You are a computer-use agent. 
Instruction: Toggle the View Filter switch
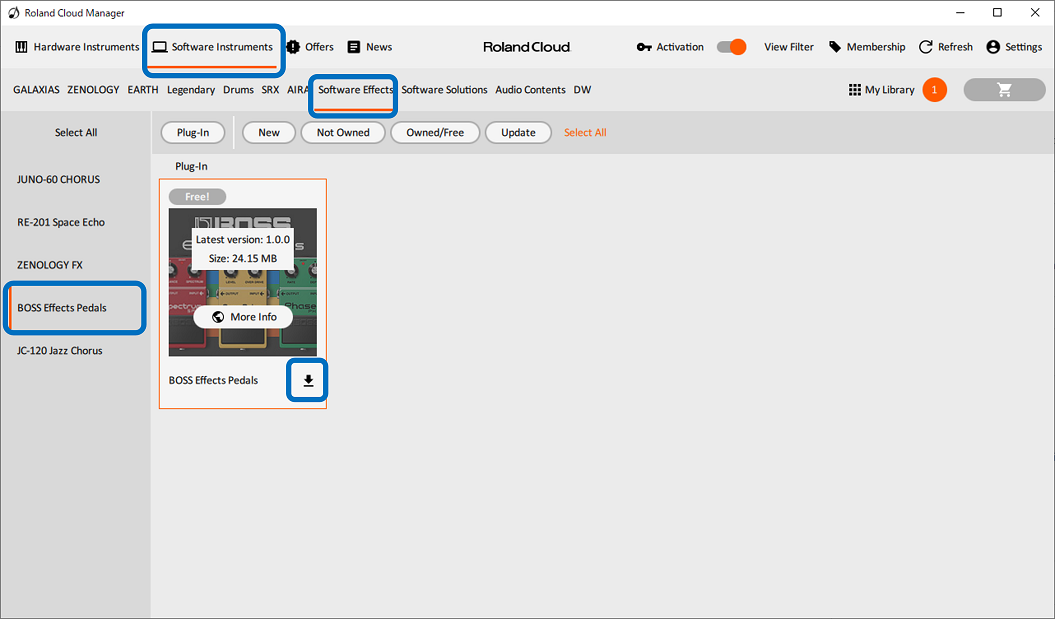(731, 47)
